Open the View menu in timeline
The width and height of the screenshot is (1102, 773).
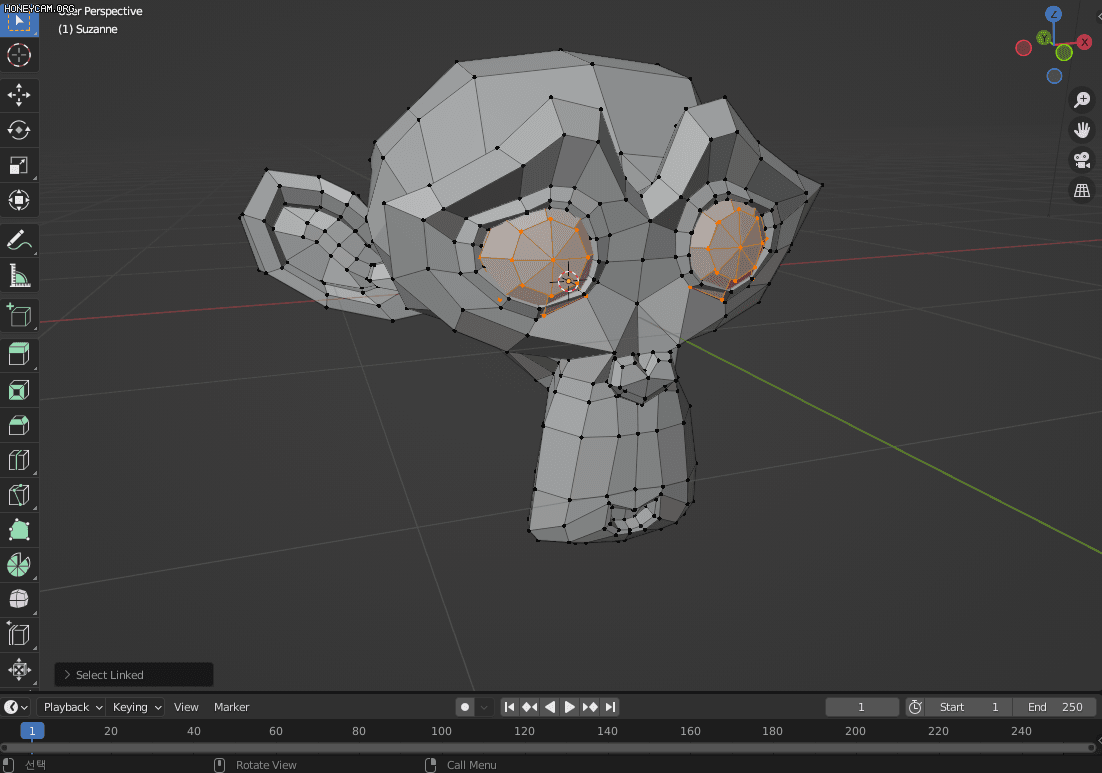pyautogui.click(x=186, y=707)
